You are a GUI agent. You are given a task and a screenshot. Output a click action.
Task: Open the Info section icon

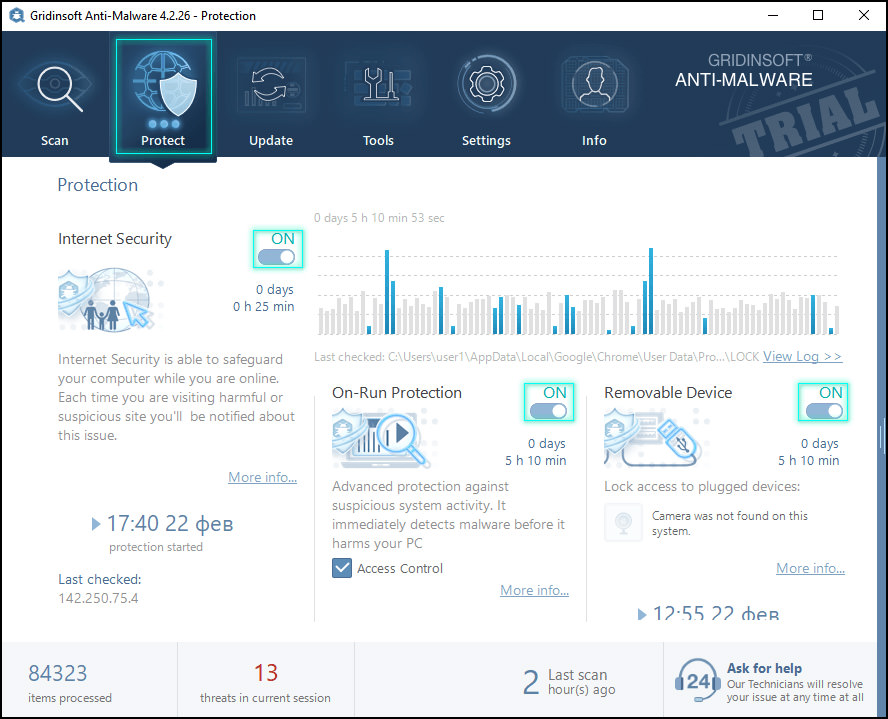594,84
